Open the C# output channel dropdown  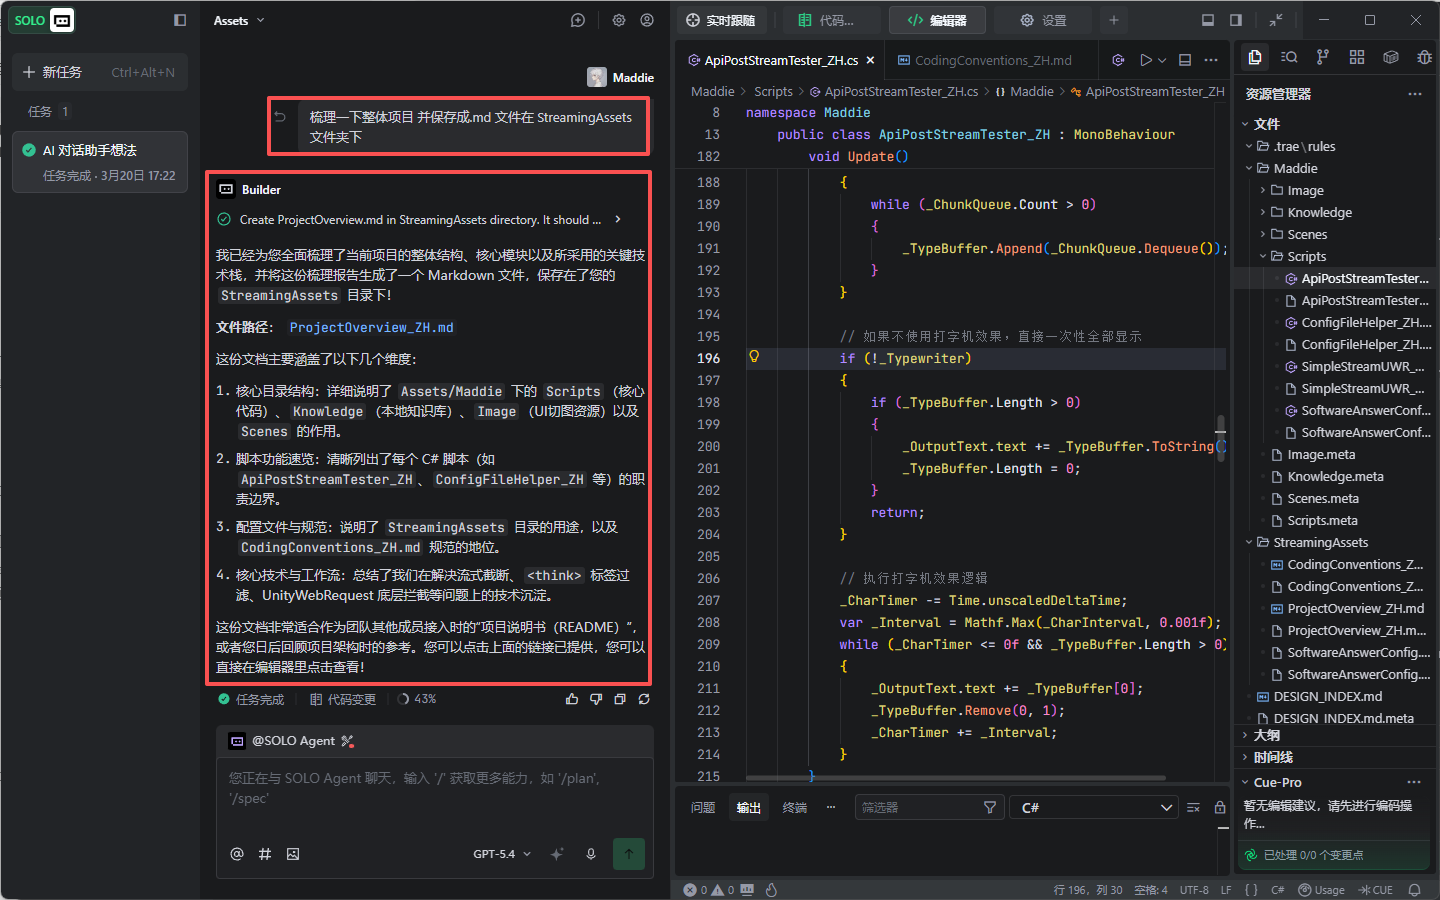point(1094,807)
